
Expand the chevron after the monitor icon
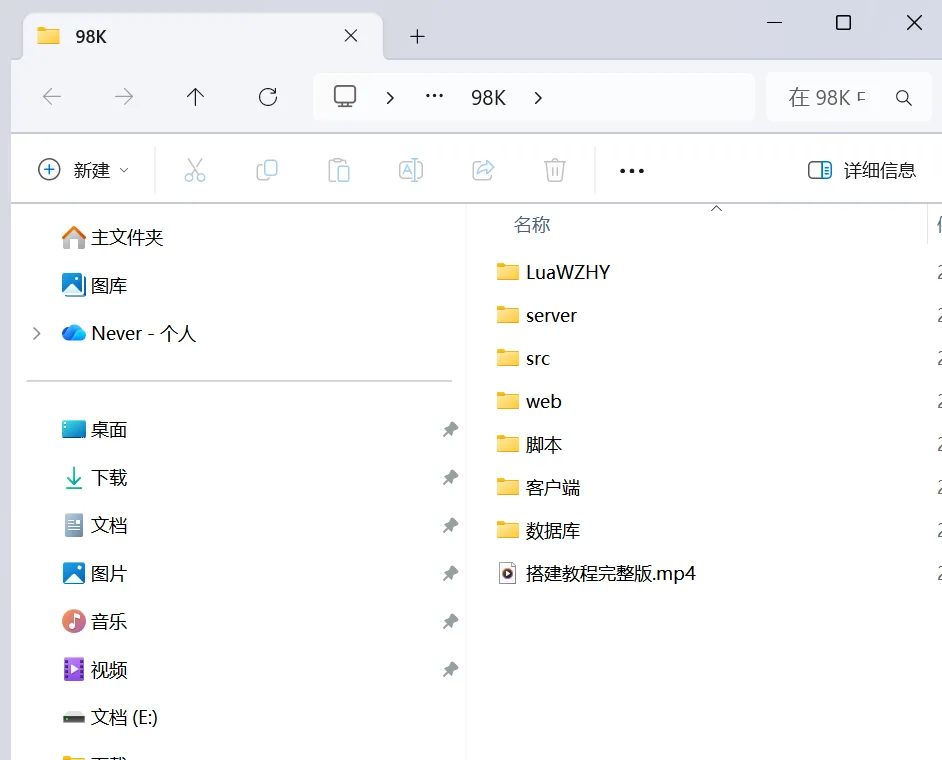pyautogui.click(x=390, y=97)
